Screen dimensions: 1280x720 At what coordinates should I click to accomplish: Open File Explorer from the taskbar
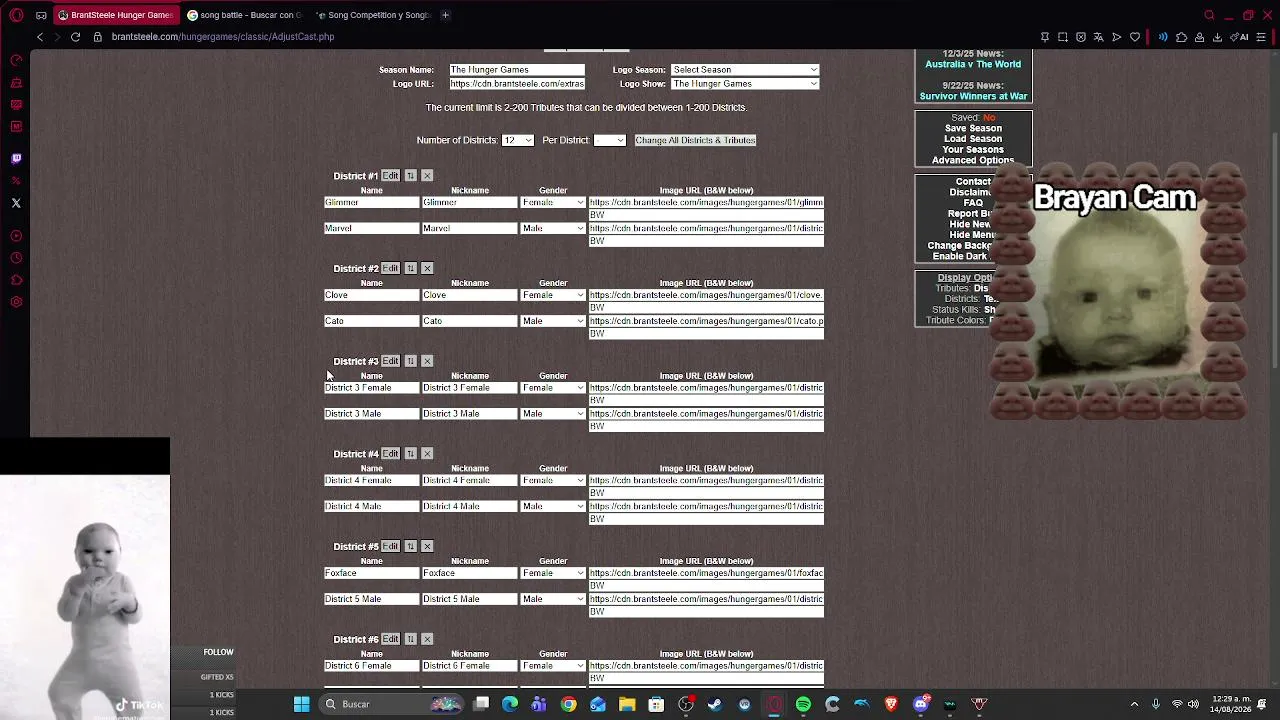click(627, 704)
